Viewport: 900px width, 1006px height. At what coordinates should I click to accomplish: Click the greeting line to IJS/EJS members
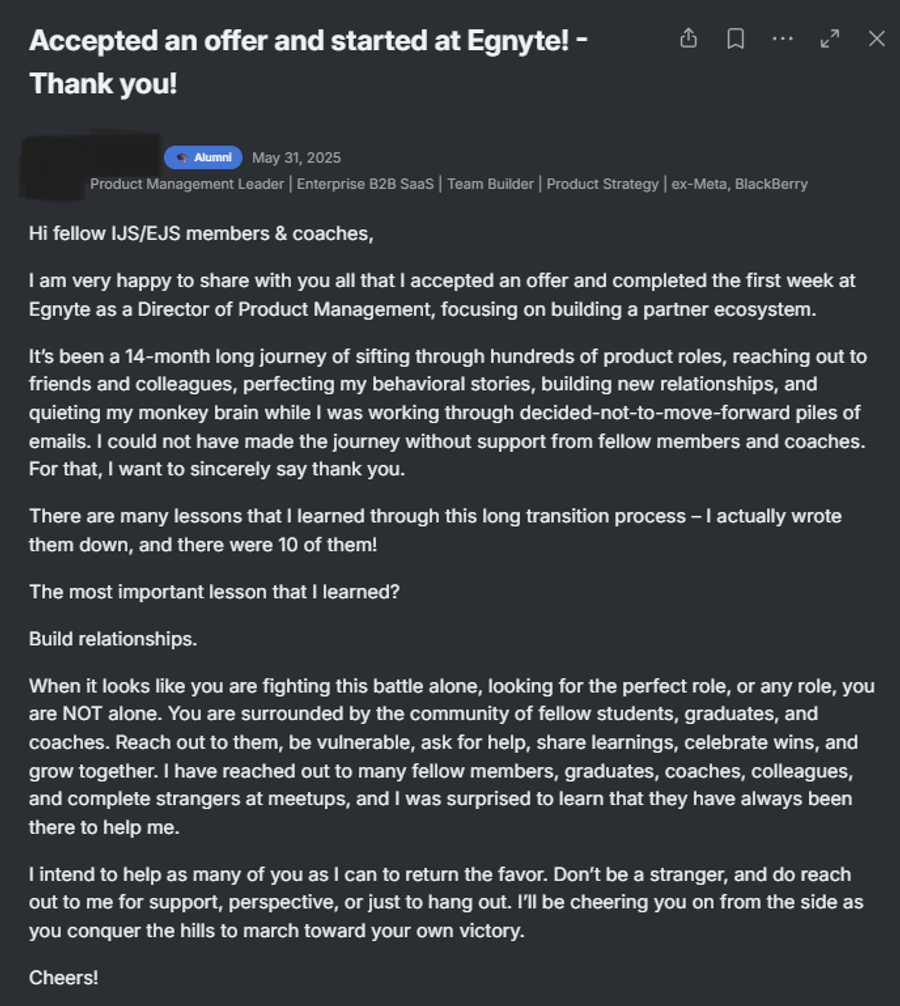201,234
